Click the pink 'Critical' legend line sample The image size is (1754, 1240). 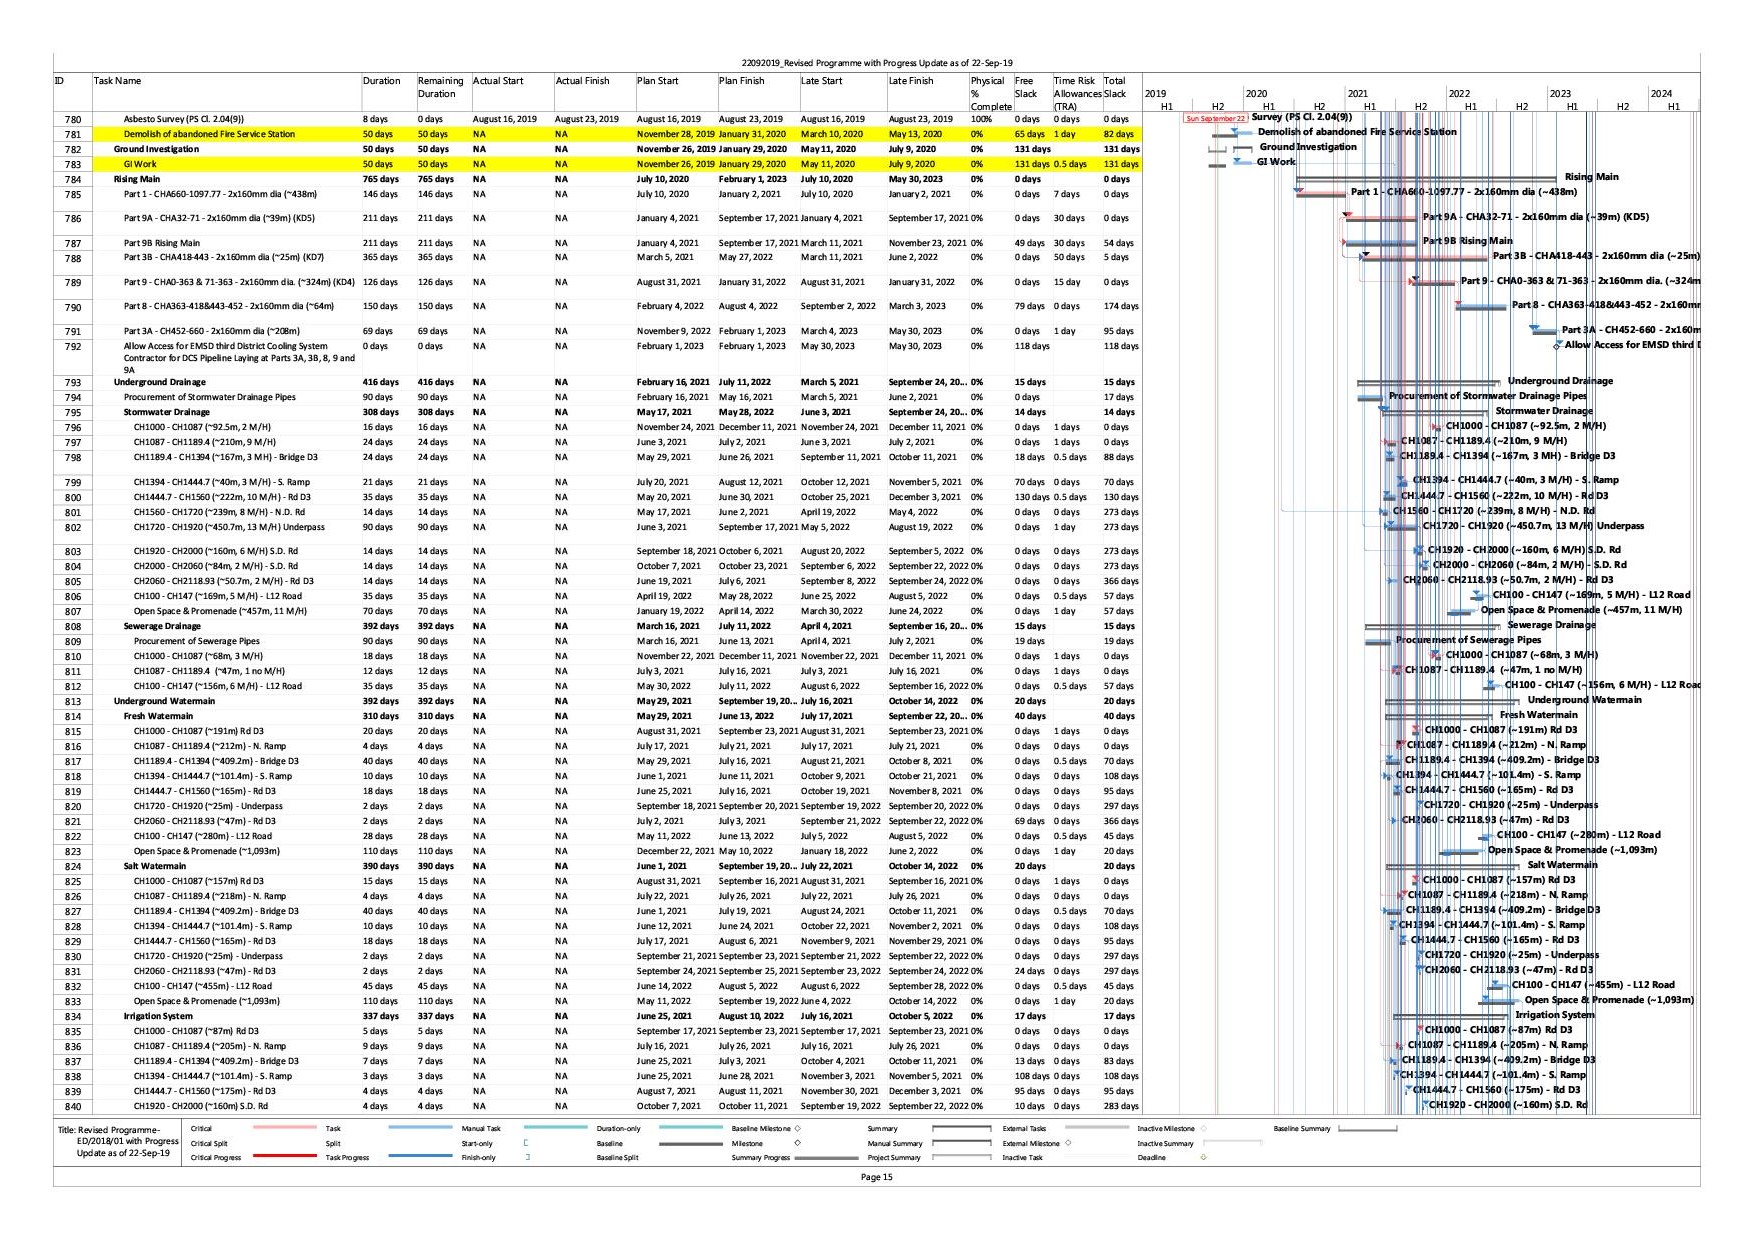point(285,1128)
